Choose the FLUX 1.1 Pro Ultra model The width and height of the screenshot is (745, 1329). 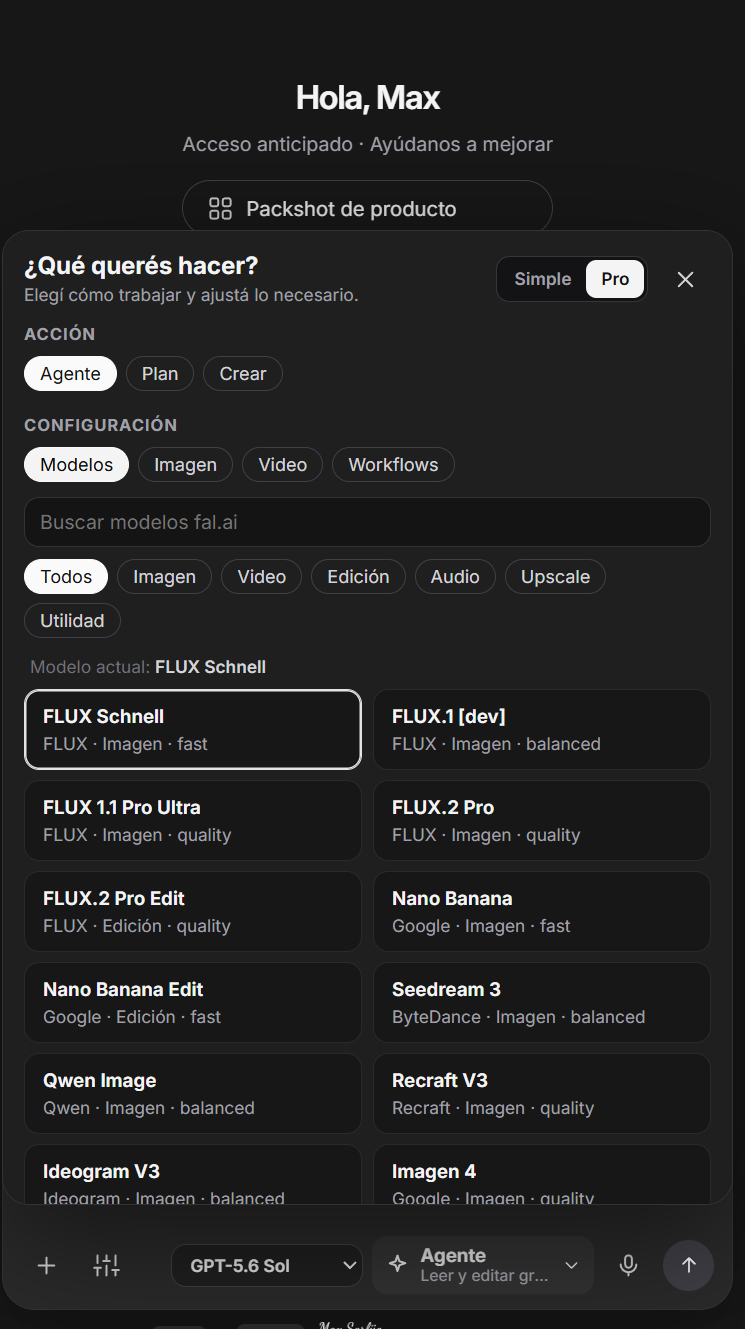click(193, 821)
